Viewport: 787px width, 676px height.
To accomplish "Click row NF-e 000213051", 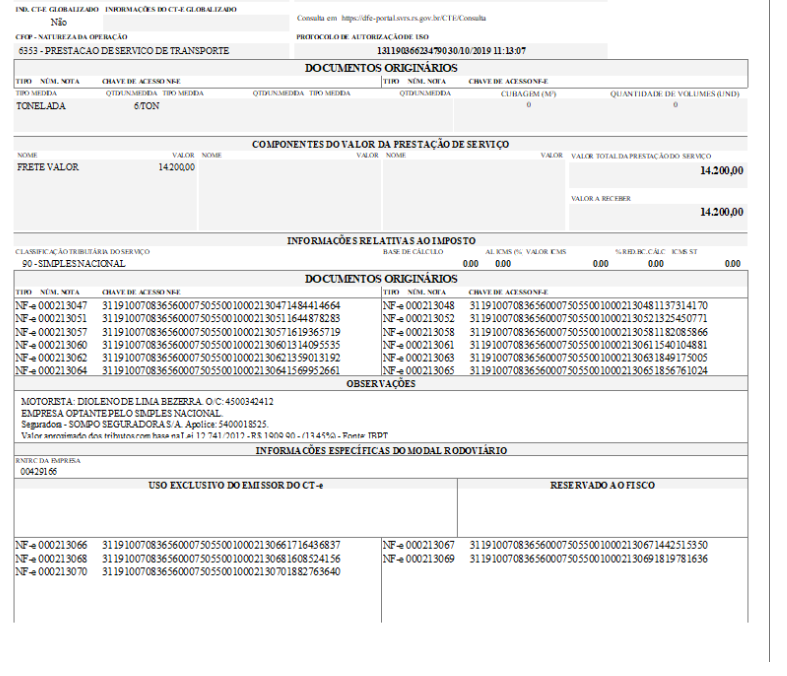I will [178, 318].
